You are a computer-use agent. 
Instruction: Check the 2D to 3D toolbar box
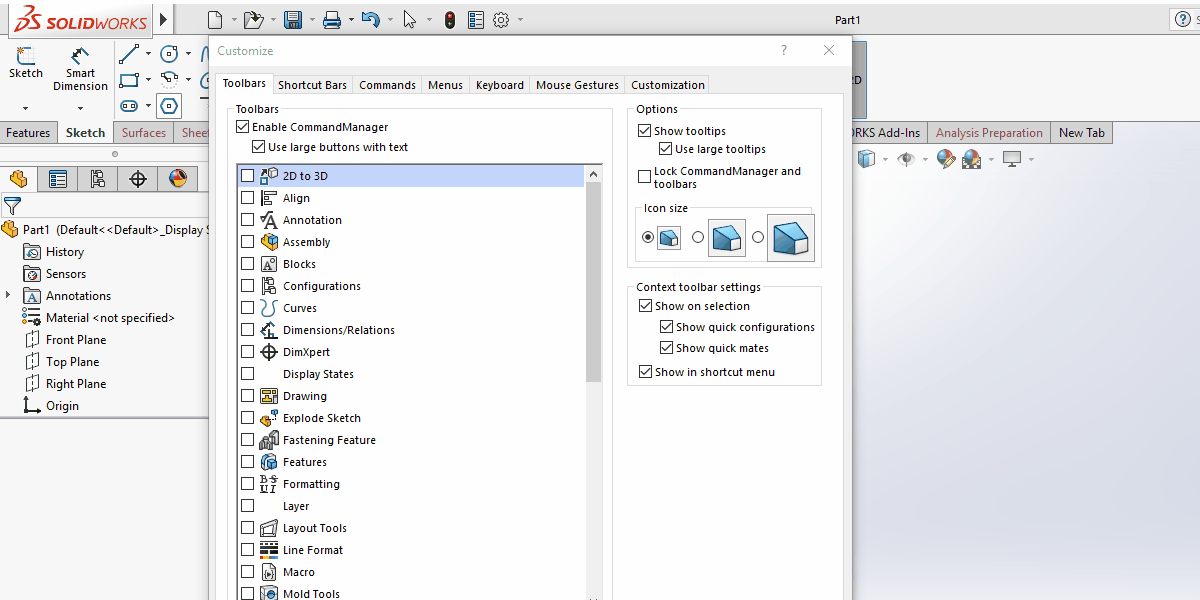point(248,176)
